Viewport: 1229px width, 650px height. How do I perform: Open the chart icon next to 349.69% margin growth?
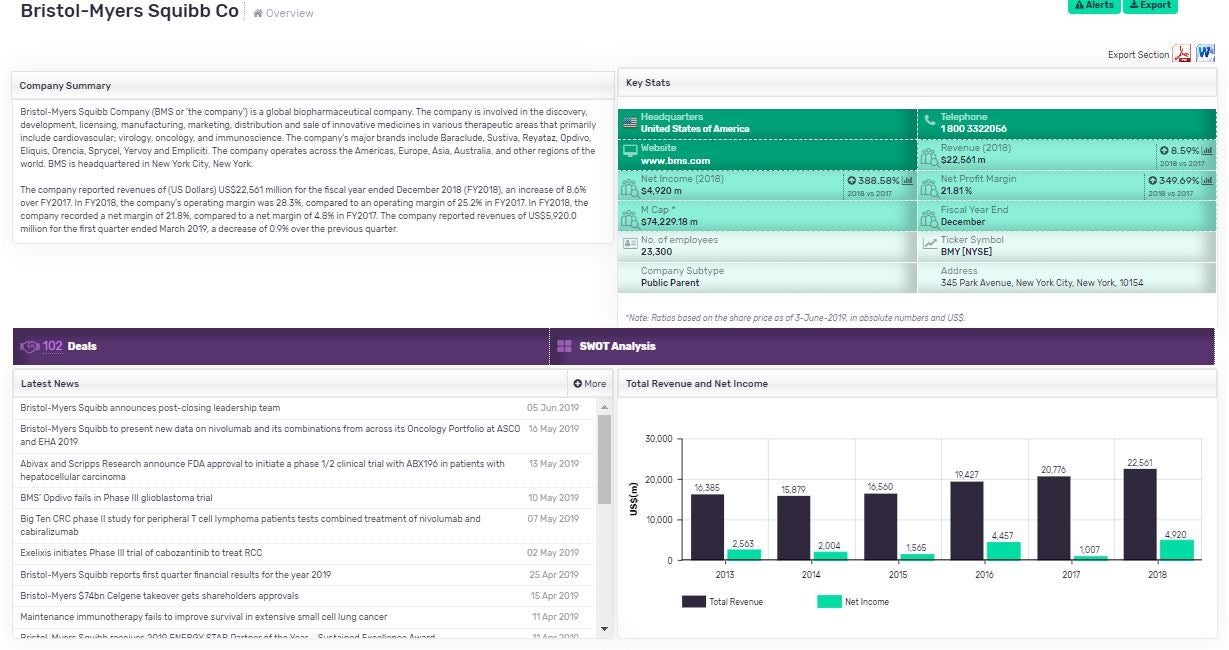pos(1207,181)
